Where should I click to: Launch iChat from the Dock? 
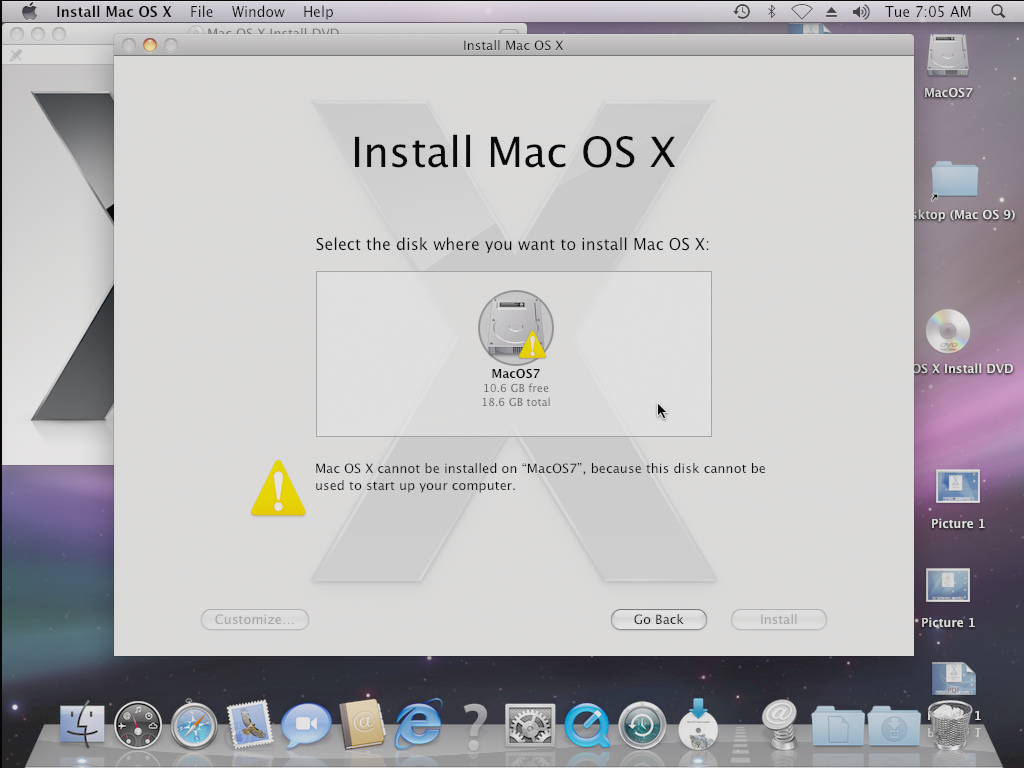[306, 725]
